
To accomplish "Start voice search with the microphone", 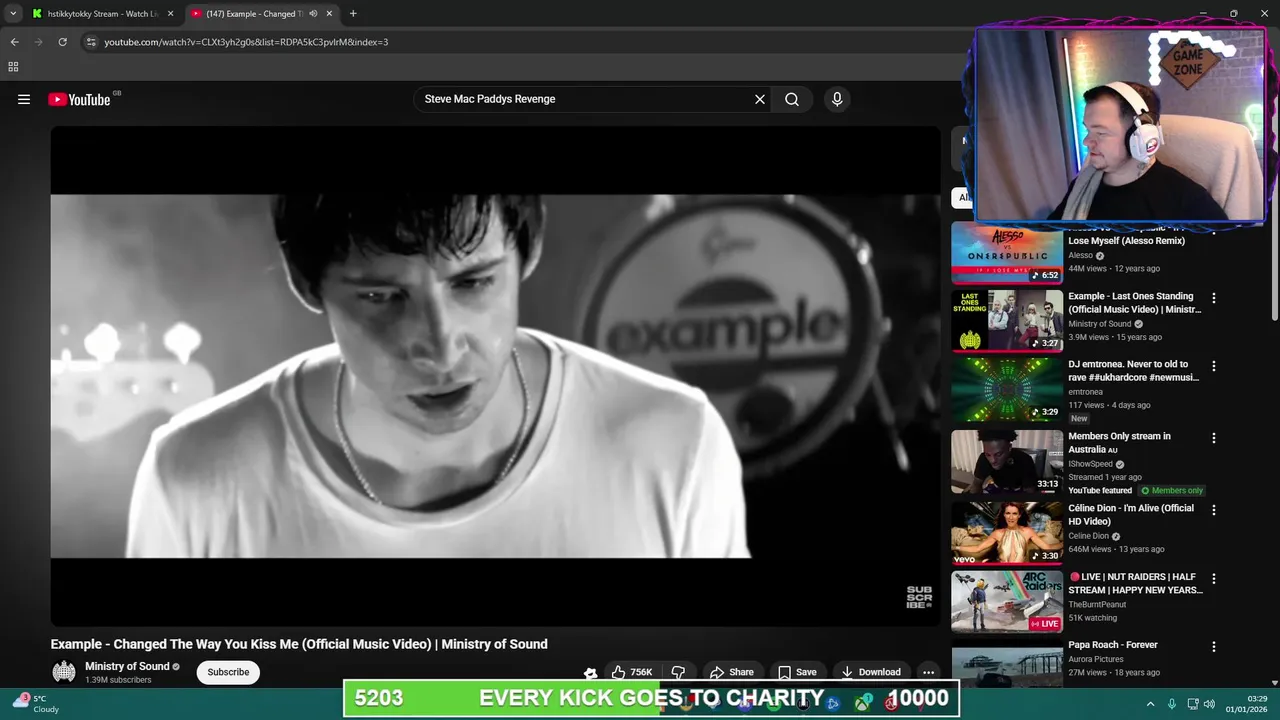I will pos(837,99).
